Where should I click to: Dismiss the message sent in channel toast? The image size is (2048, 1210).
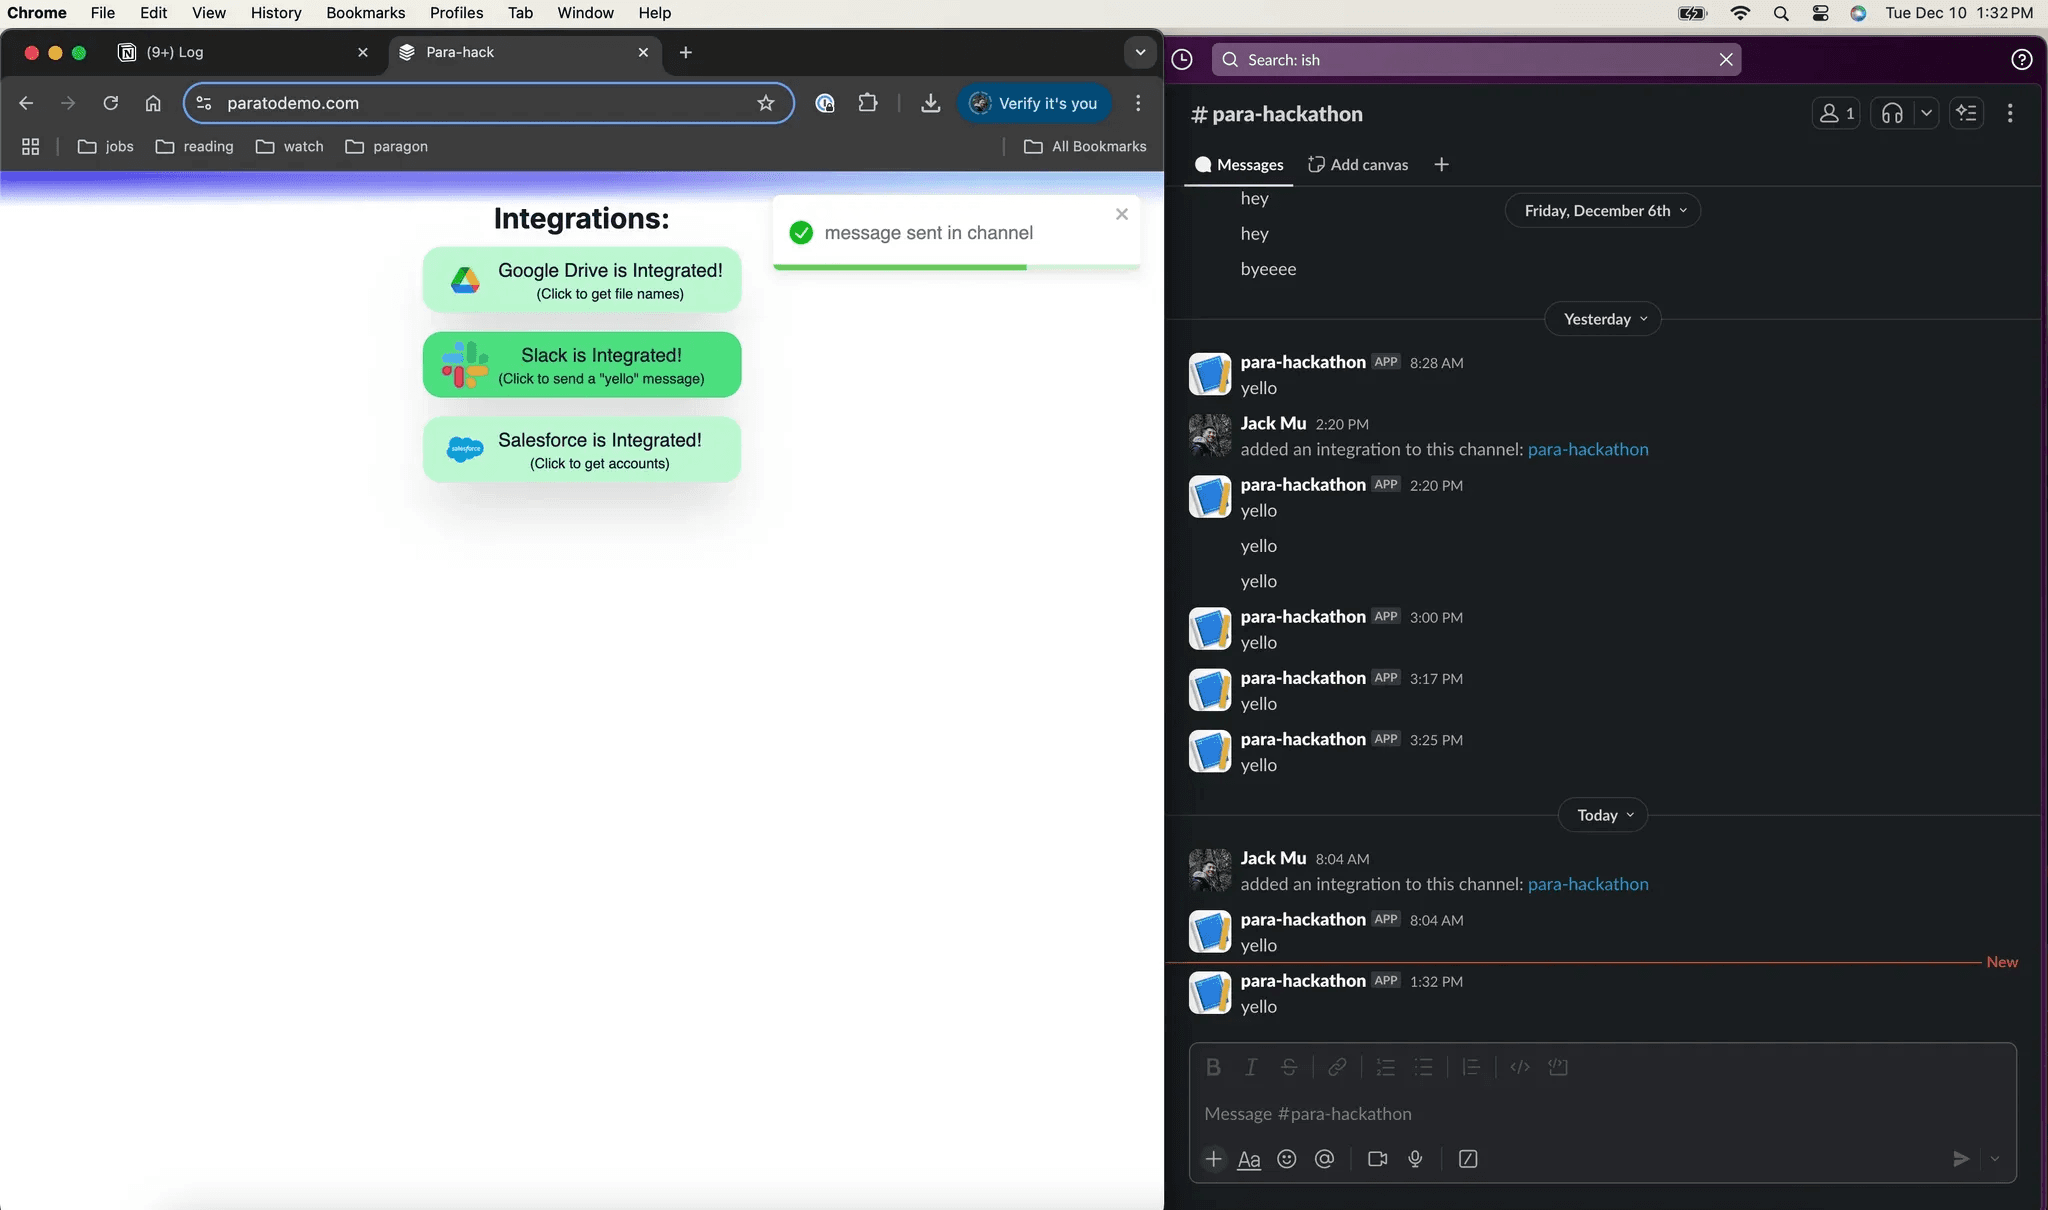(x=1122, y=214)
